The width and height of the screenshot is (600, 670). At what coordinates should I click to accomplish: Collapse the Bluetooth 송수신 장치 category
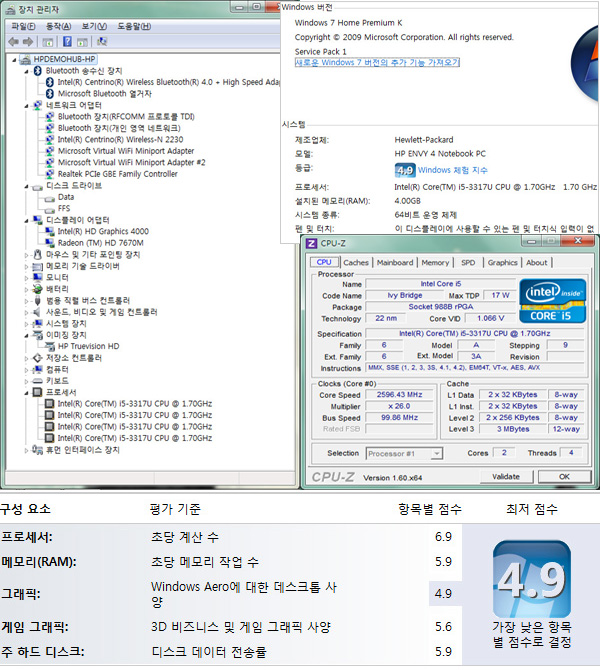26,71
